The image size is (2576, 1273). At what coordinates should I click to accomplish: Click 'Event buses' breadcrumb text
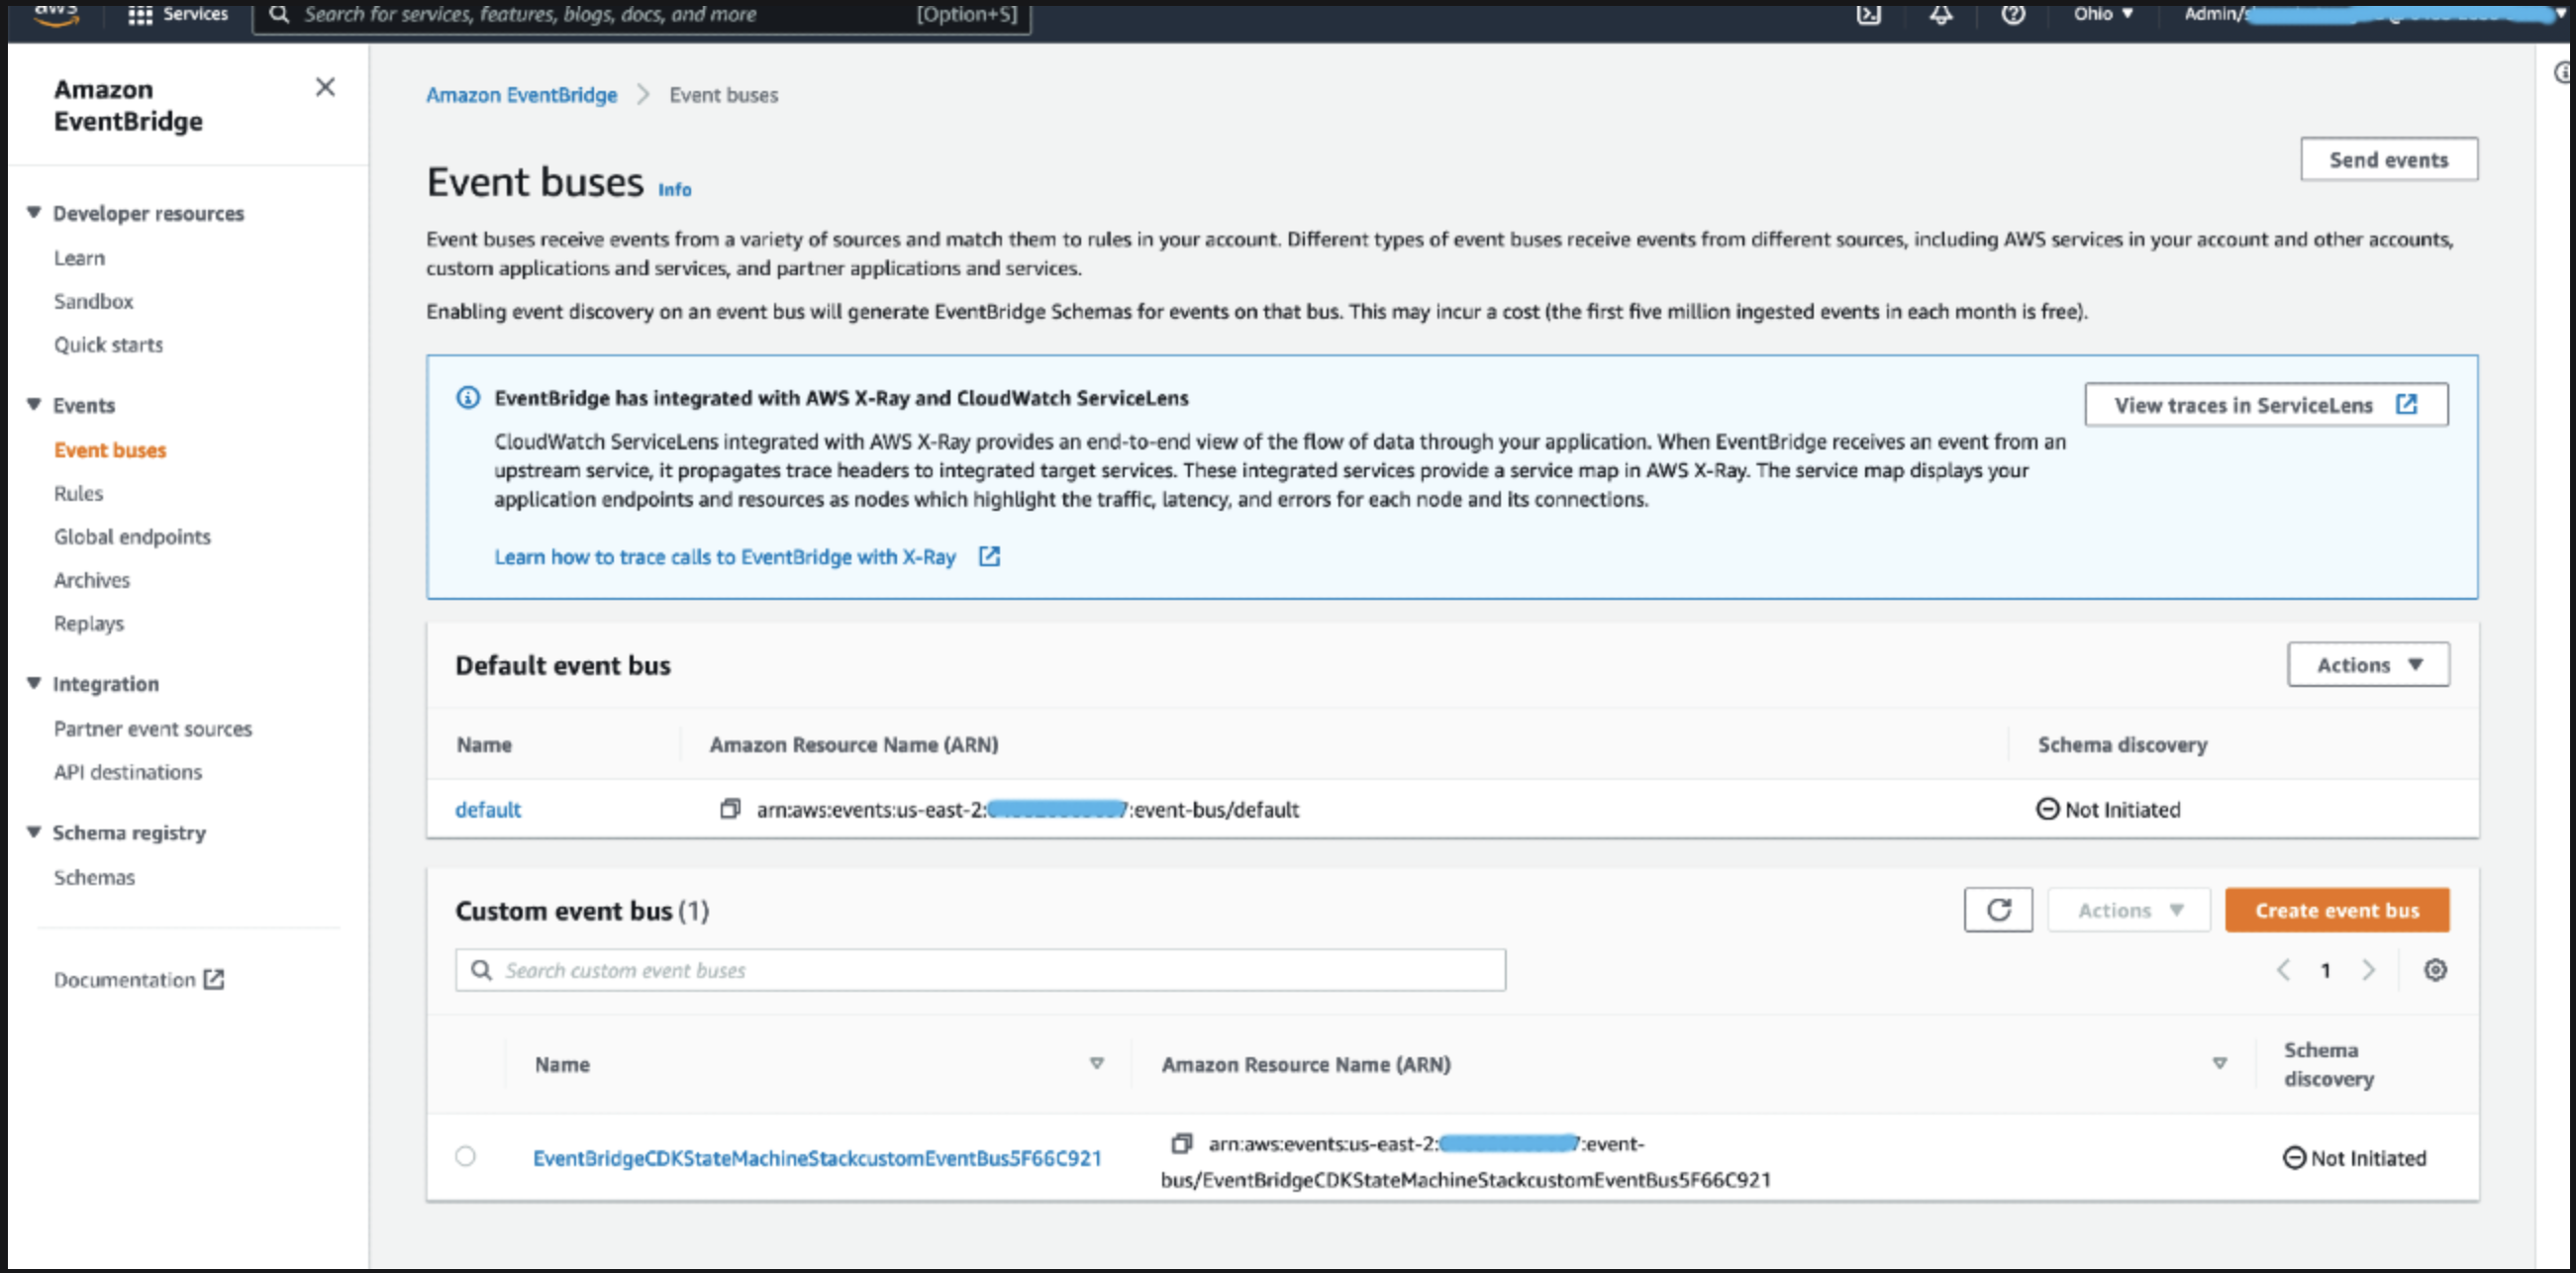tap(723, 94)
